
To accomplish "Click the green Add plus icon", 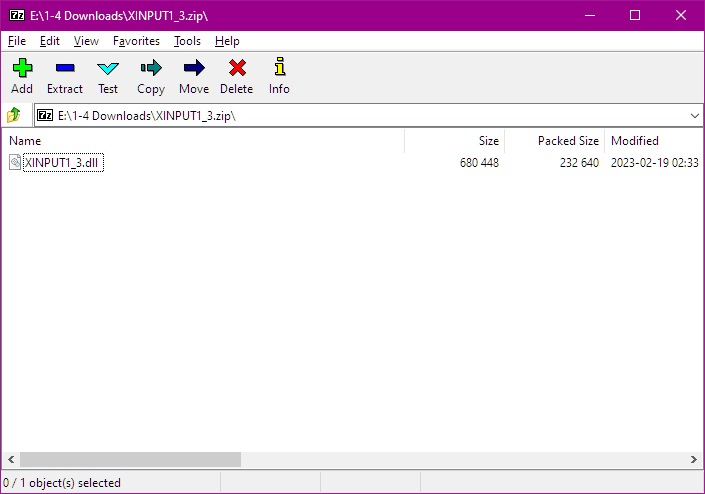I will click(x=22, y=68).
